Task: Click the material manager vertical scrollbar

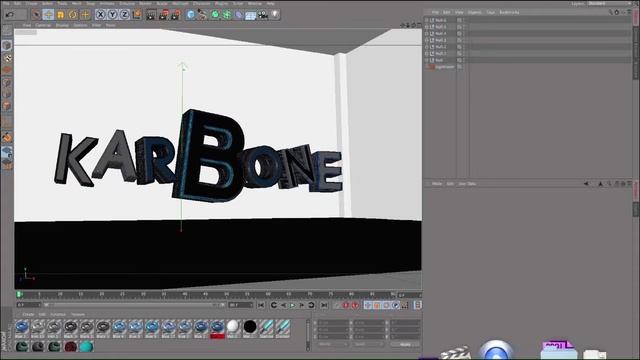Action: (308, 335)
